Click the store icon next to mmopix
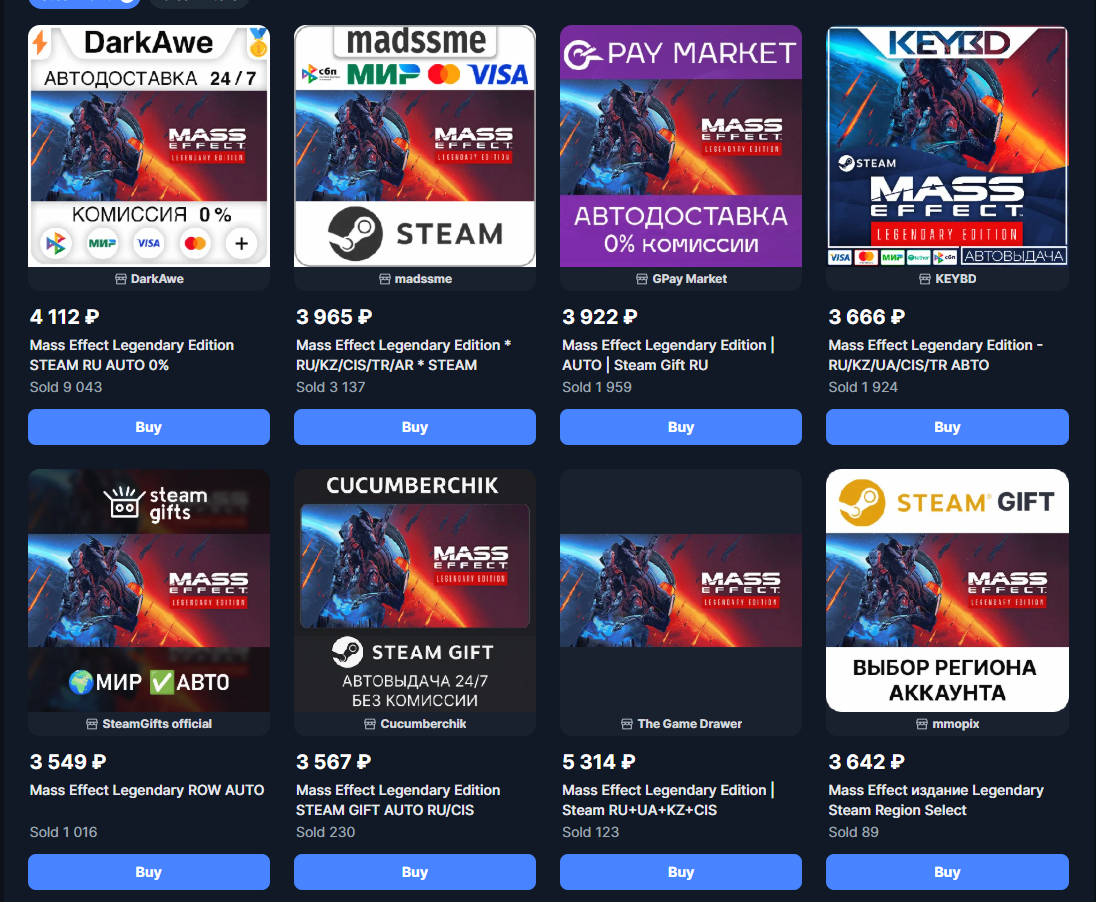The height and width of the screenshot is (902, 1096). tap(922, 724)
